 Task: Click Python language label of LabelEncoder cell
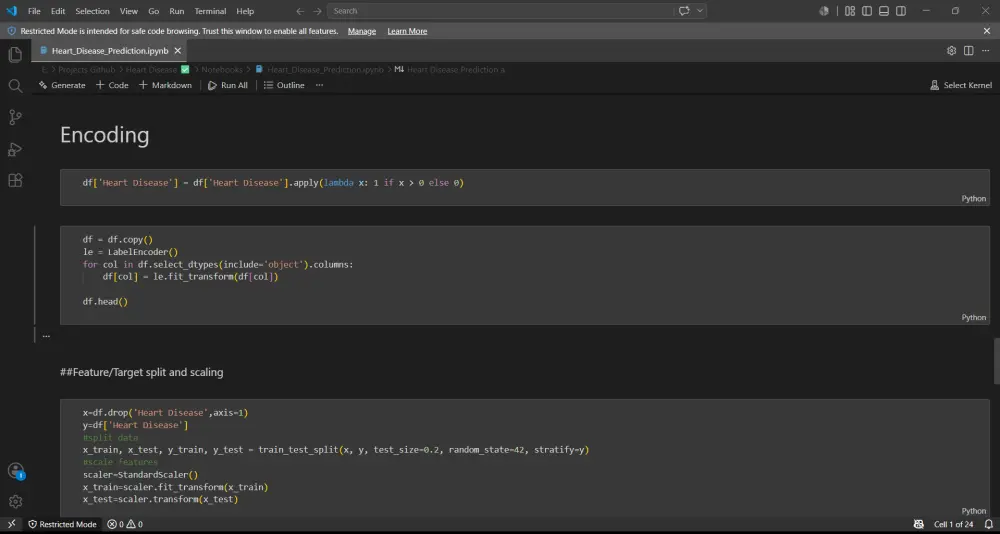point(973,317)
